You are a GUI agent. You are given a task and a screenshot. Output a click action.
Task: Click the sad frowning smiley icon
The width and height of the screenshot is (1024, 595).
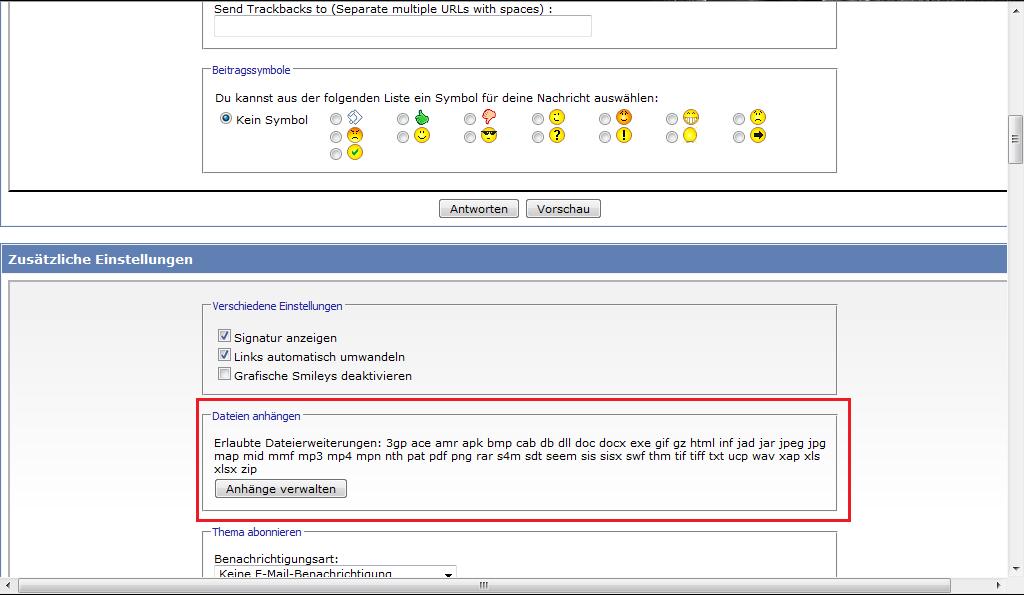[x=758, y=118]
